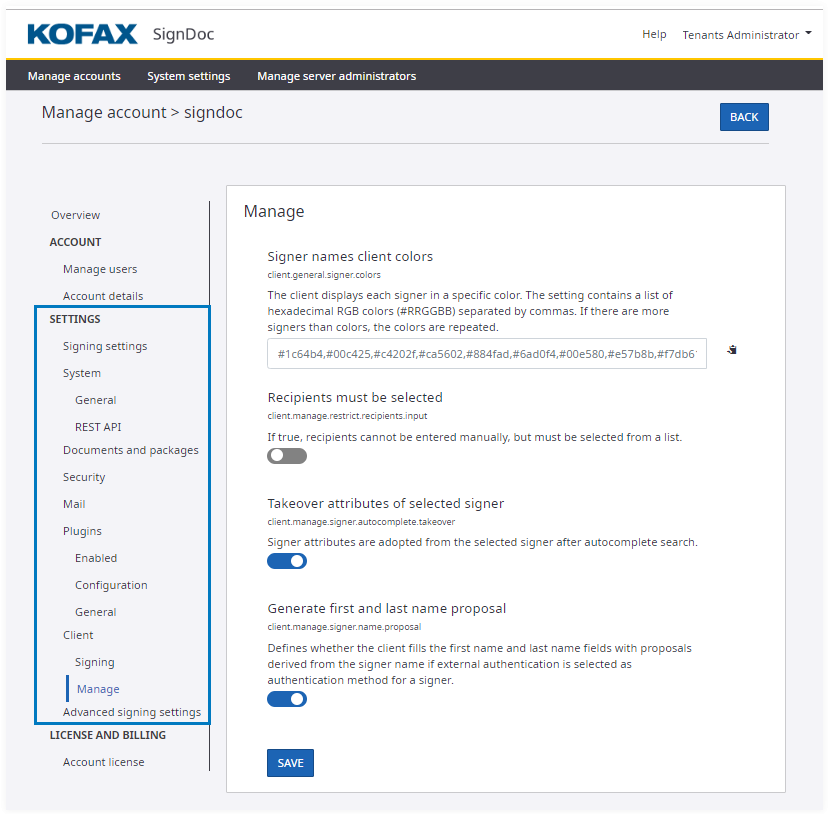Screen dimensions: 829x816
Task: Select Account license in sidebar
Action: [103, 762]
